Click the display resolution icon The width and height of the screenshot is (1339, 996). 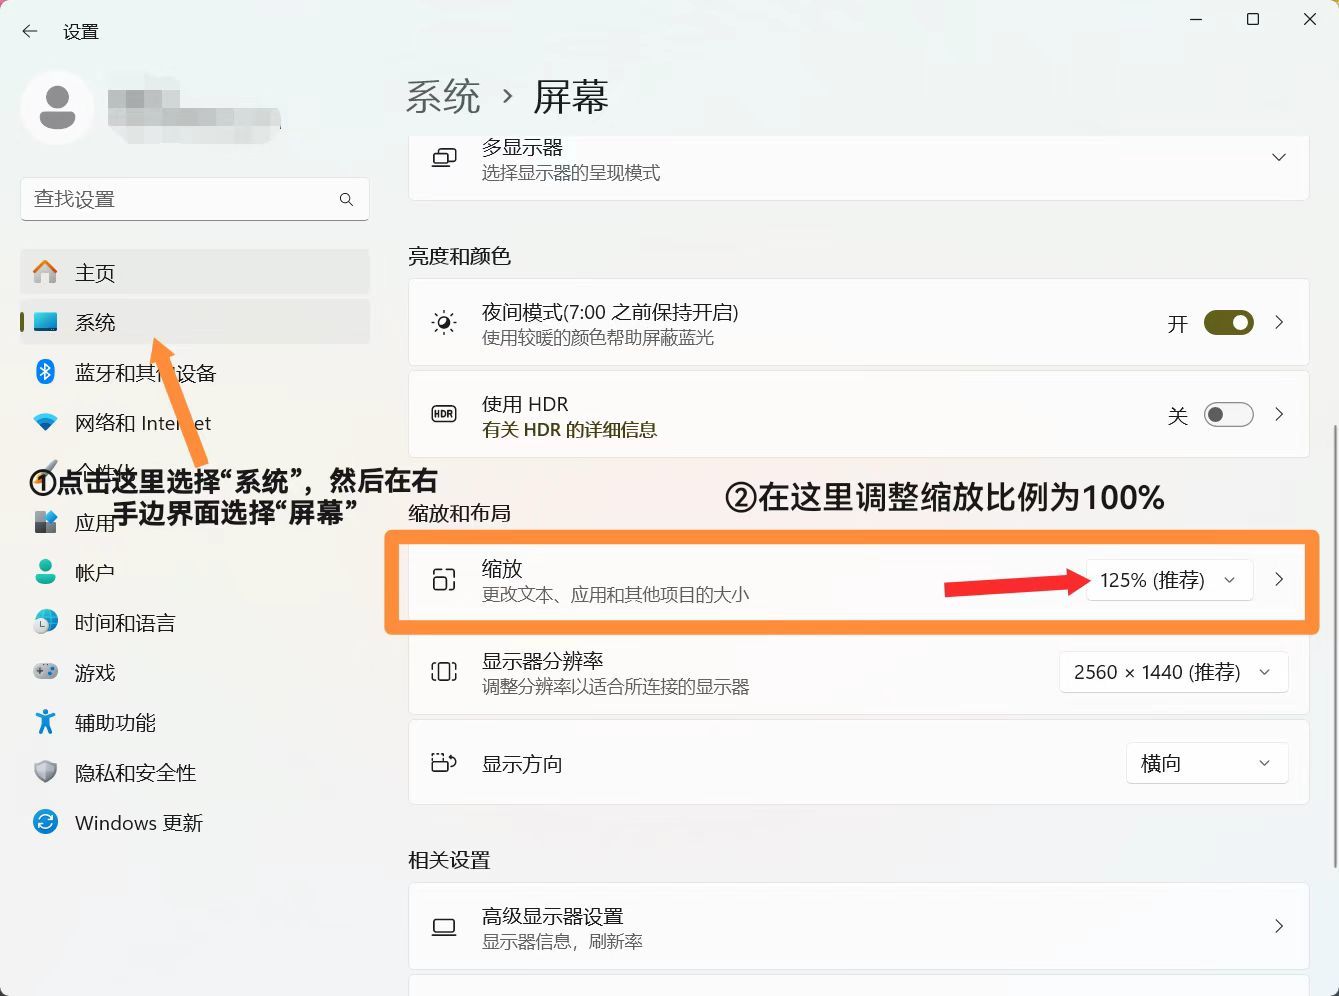(x=444, y=672)
